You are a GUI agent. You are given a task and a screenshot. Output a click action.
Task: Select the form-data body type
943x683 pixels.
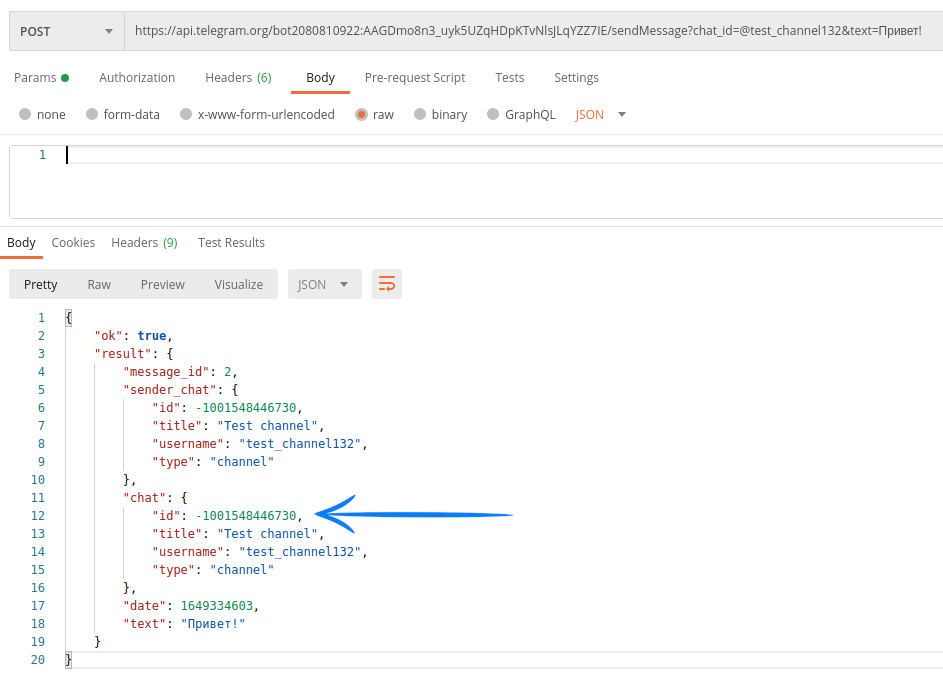[123, 114]
